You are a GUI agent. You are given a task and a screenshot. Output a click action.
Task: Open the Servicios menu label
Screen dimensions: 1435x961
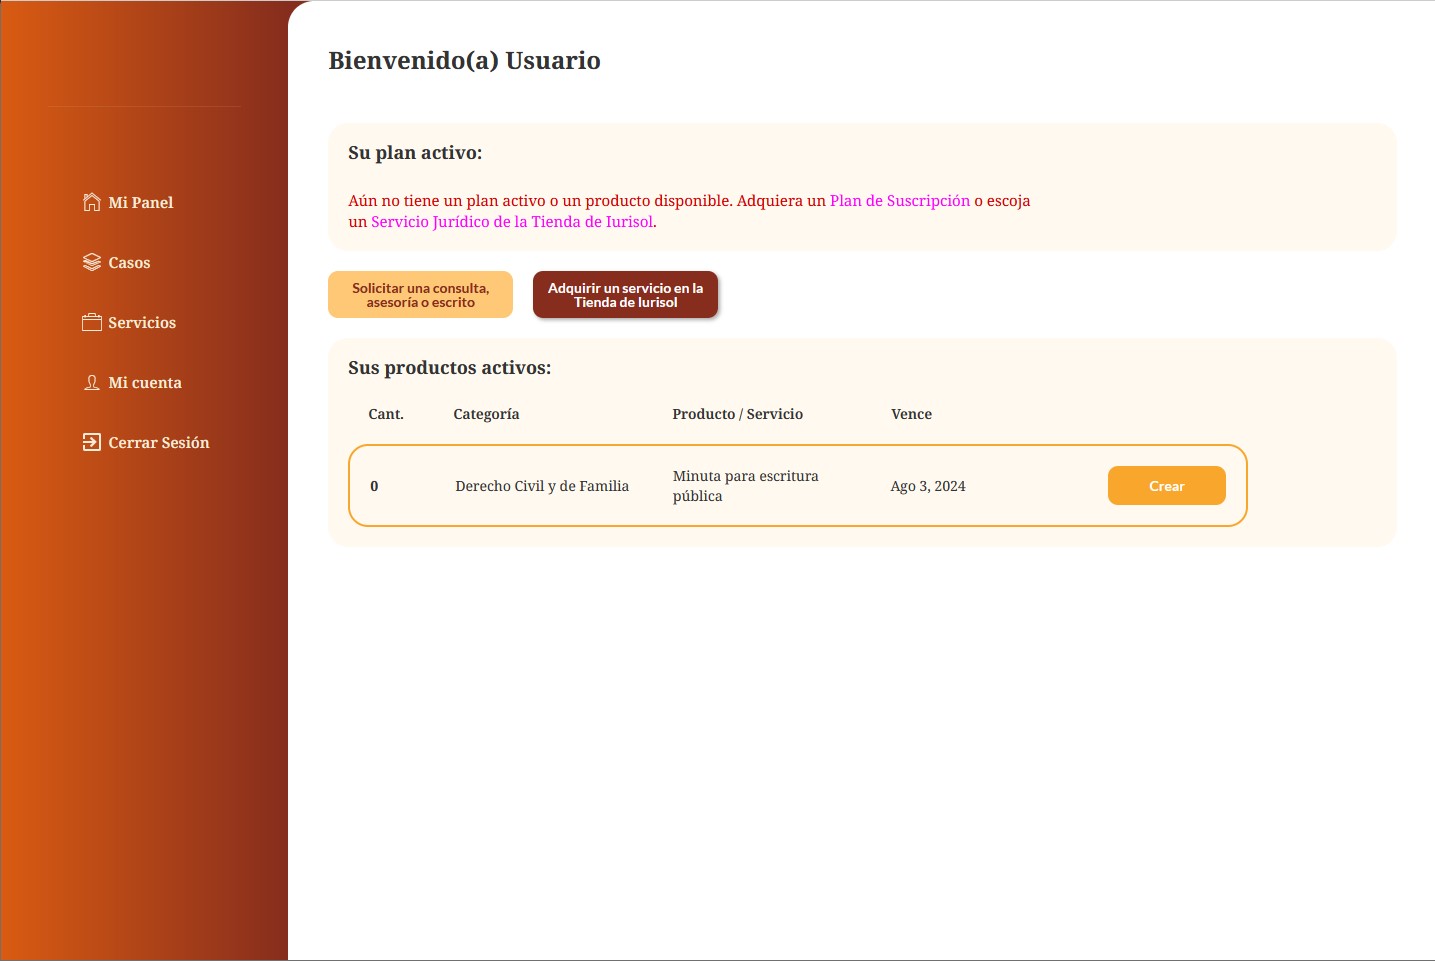pyautogui.click(x=142, y=323)
